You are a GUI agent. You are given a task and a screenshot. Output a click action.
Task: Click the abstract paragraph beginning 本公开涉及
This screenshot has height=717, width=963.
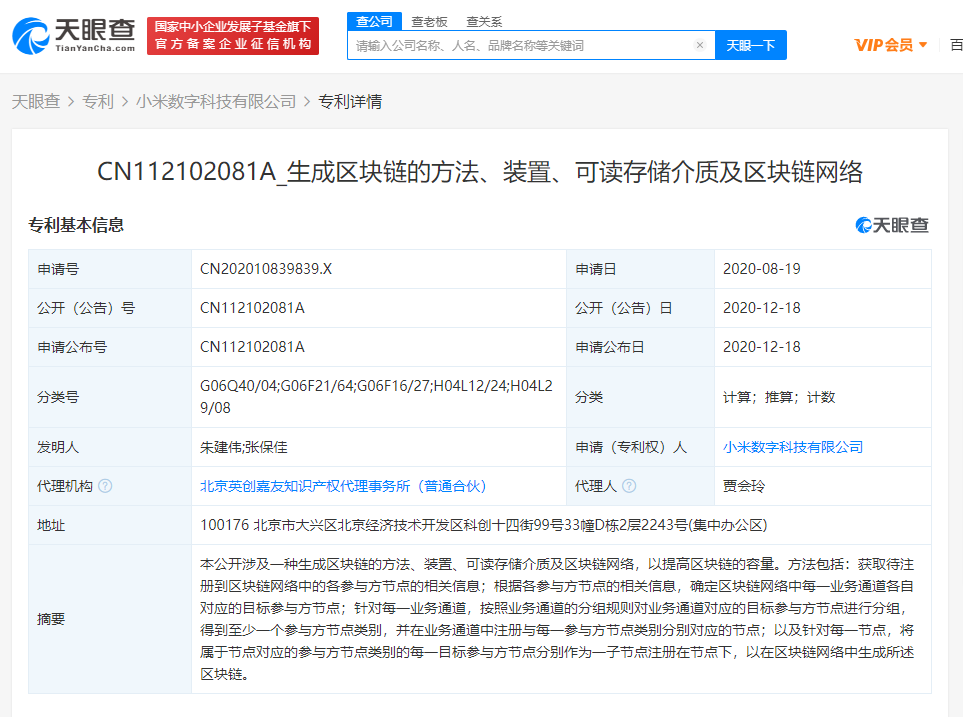(x=557, y=619)
